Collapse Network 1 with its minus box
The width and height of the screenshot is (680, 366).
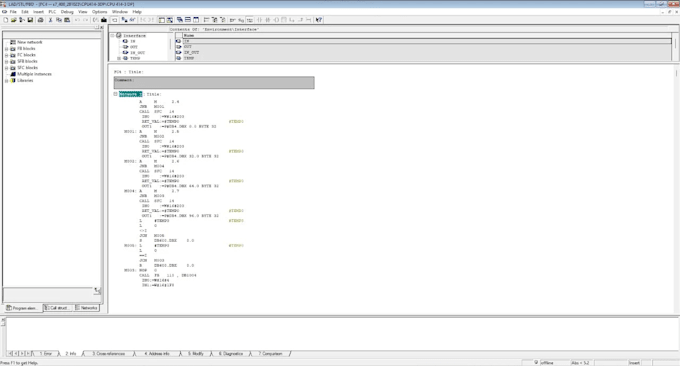(116, 94)
